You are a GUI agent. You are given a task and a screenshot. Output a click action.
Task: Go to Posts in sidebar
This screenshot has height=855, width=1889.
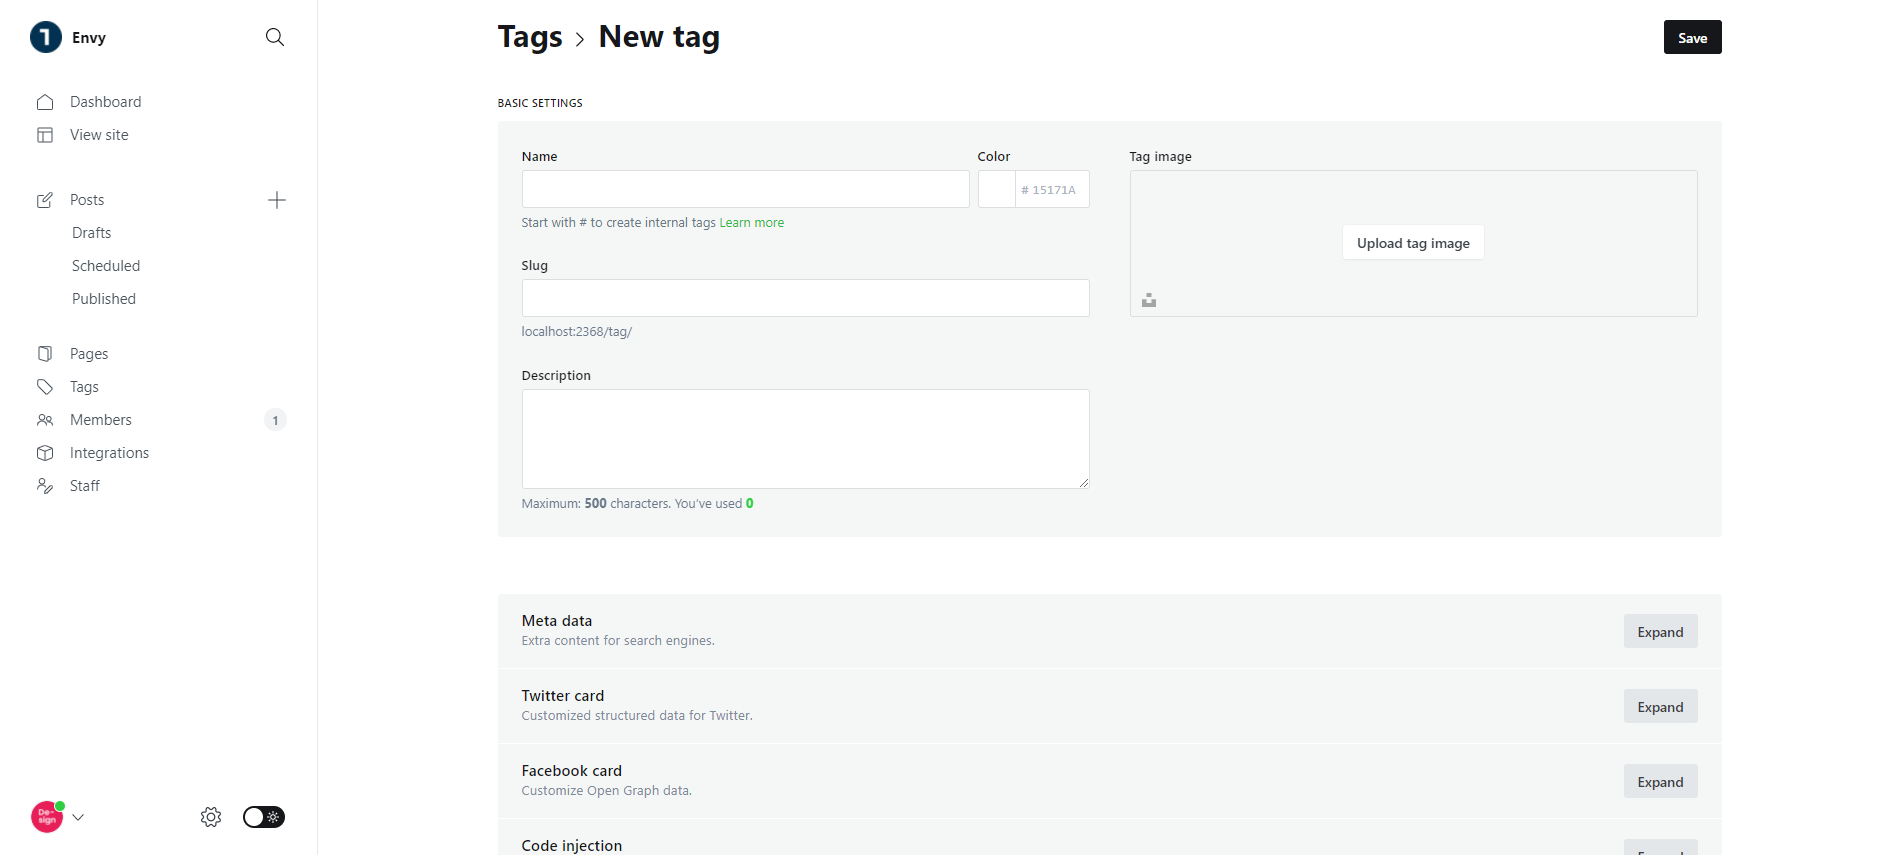point(87,200)
